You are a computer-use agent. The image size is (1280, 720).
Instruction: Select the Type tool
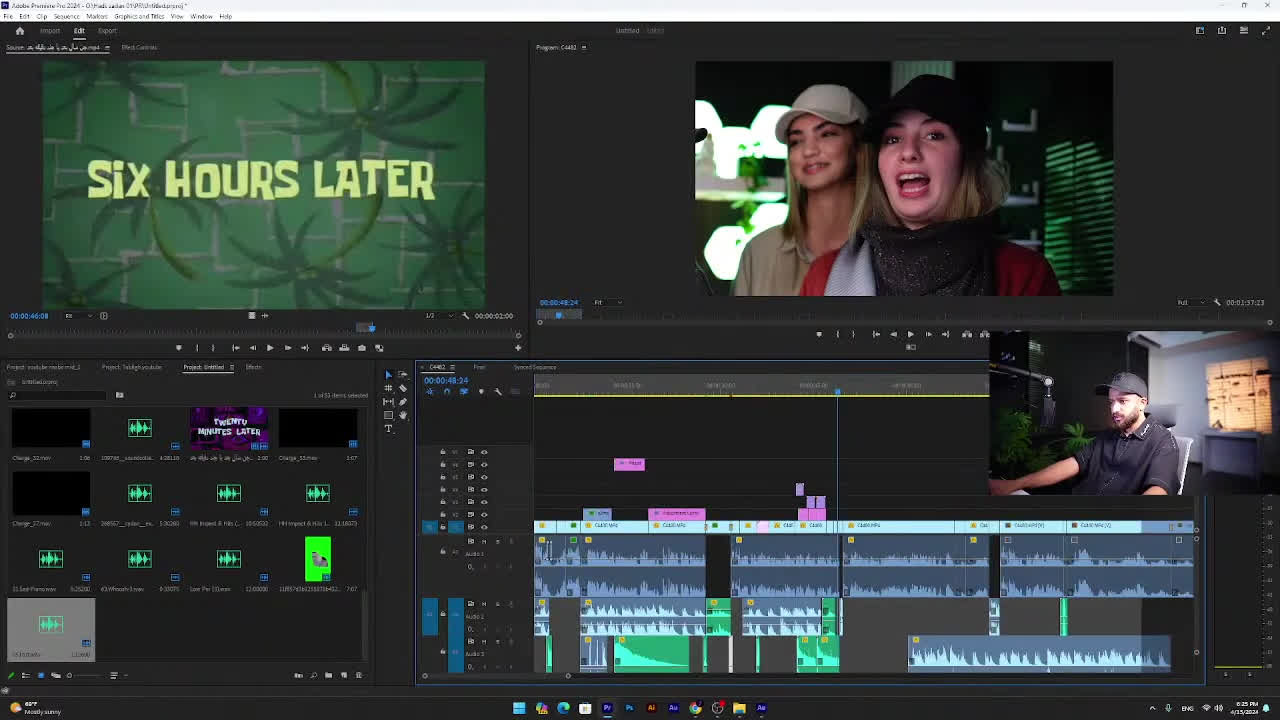coord(389,429)
